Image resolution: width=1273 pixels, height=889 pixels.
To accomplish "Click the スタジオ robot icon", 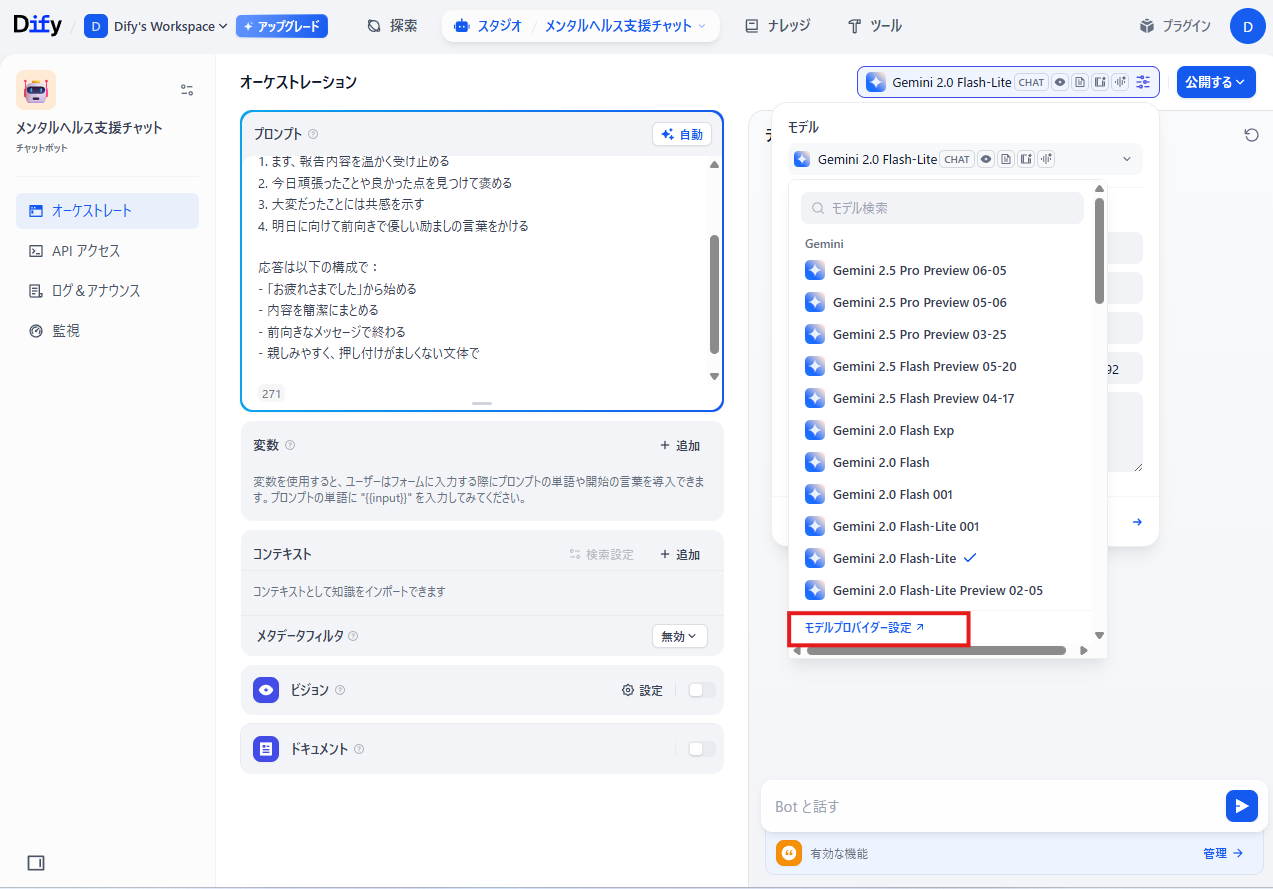I will [461, 26].
